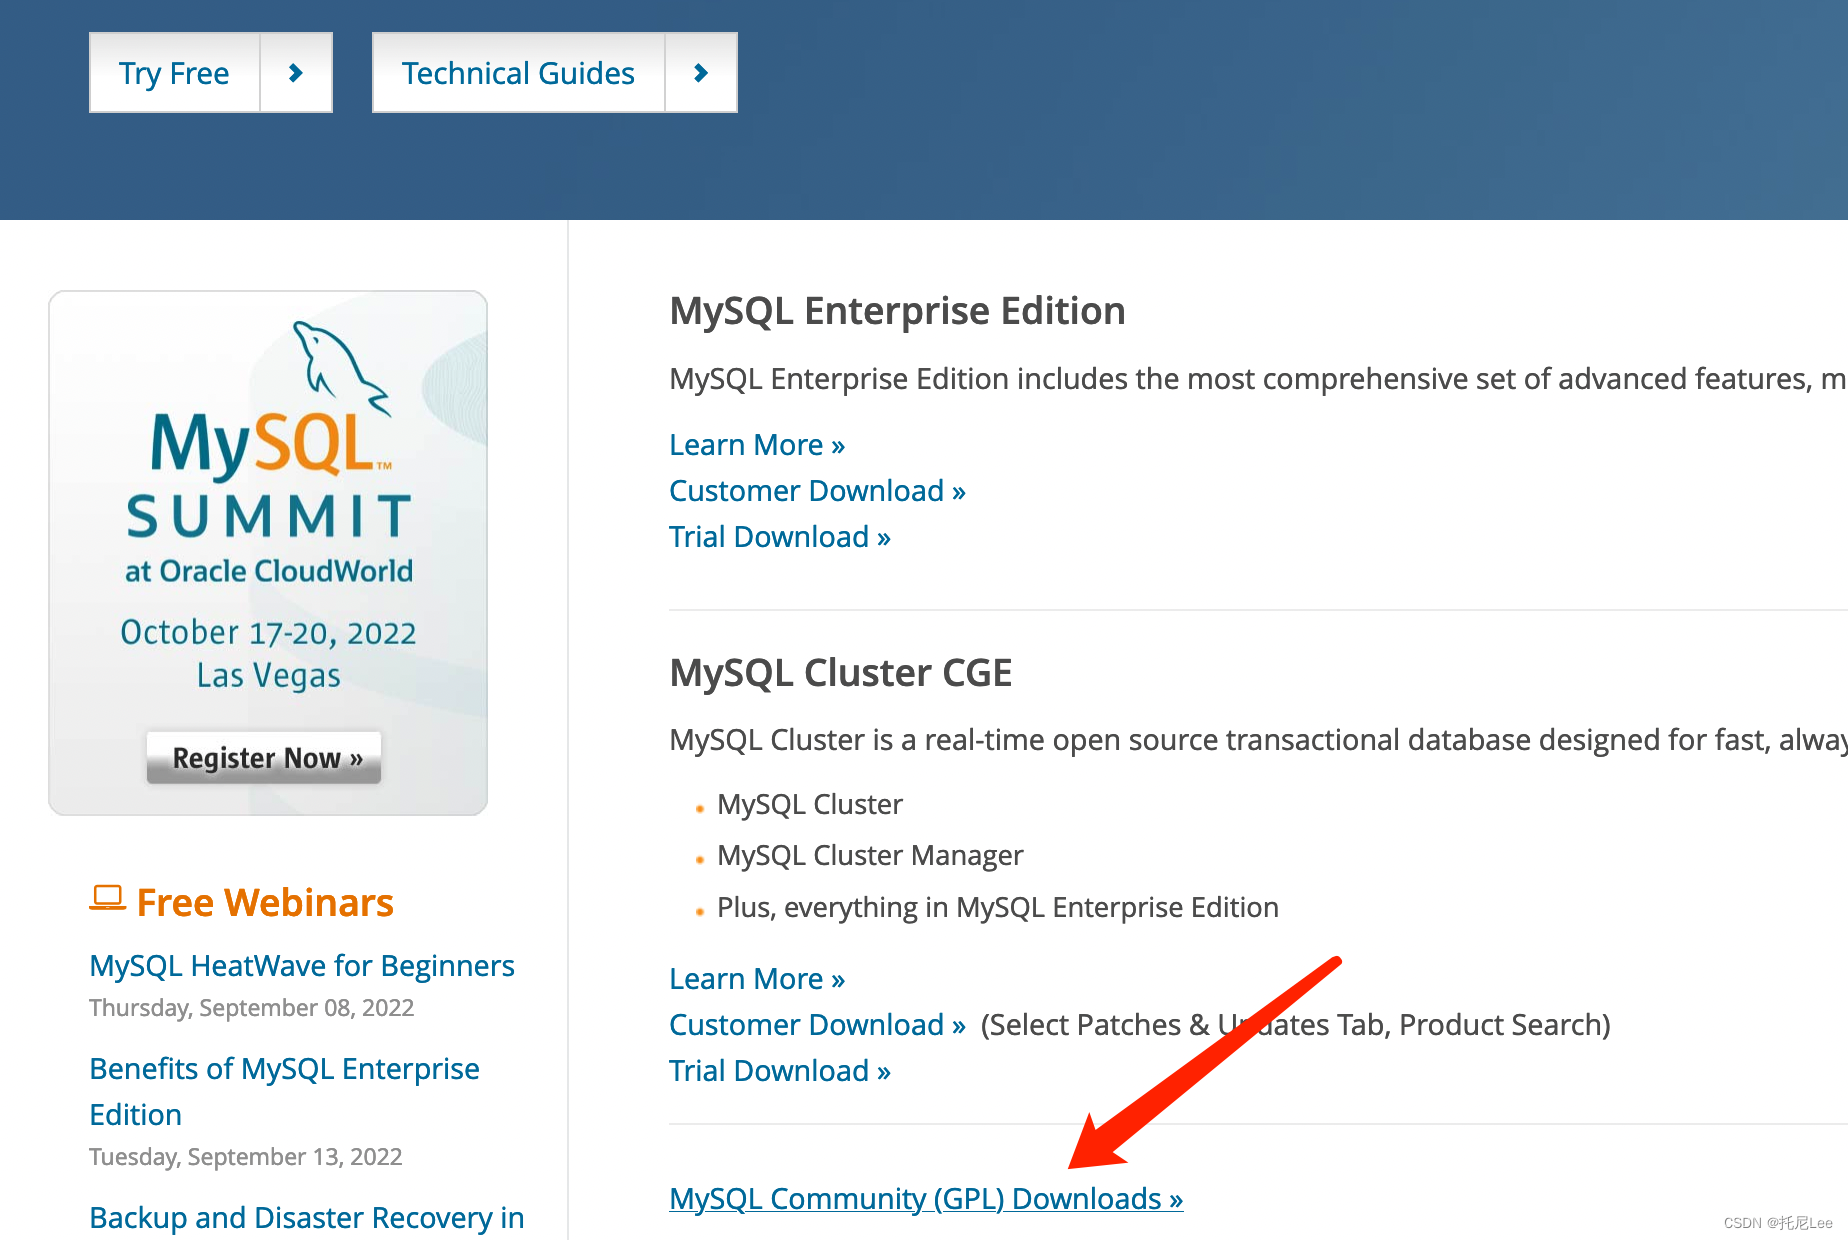The image size is (1848, 1240).
Task: Click the 'Las Vegas' text in banner
Action: coord(269,676)
